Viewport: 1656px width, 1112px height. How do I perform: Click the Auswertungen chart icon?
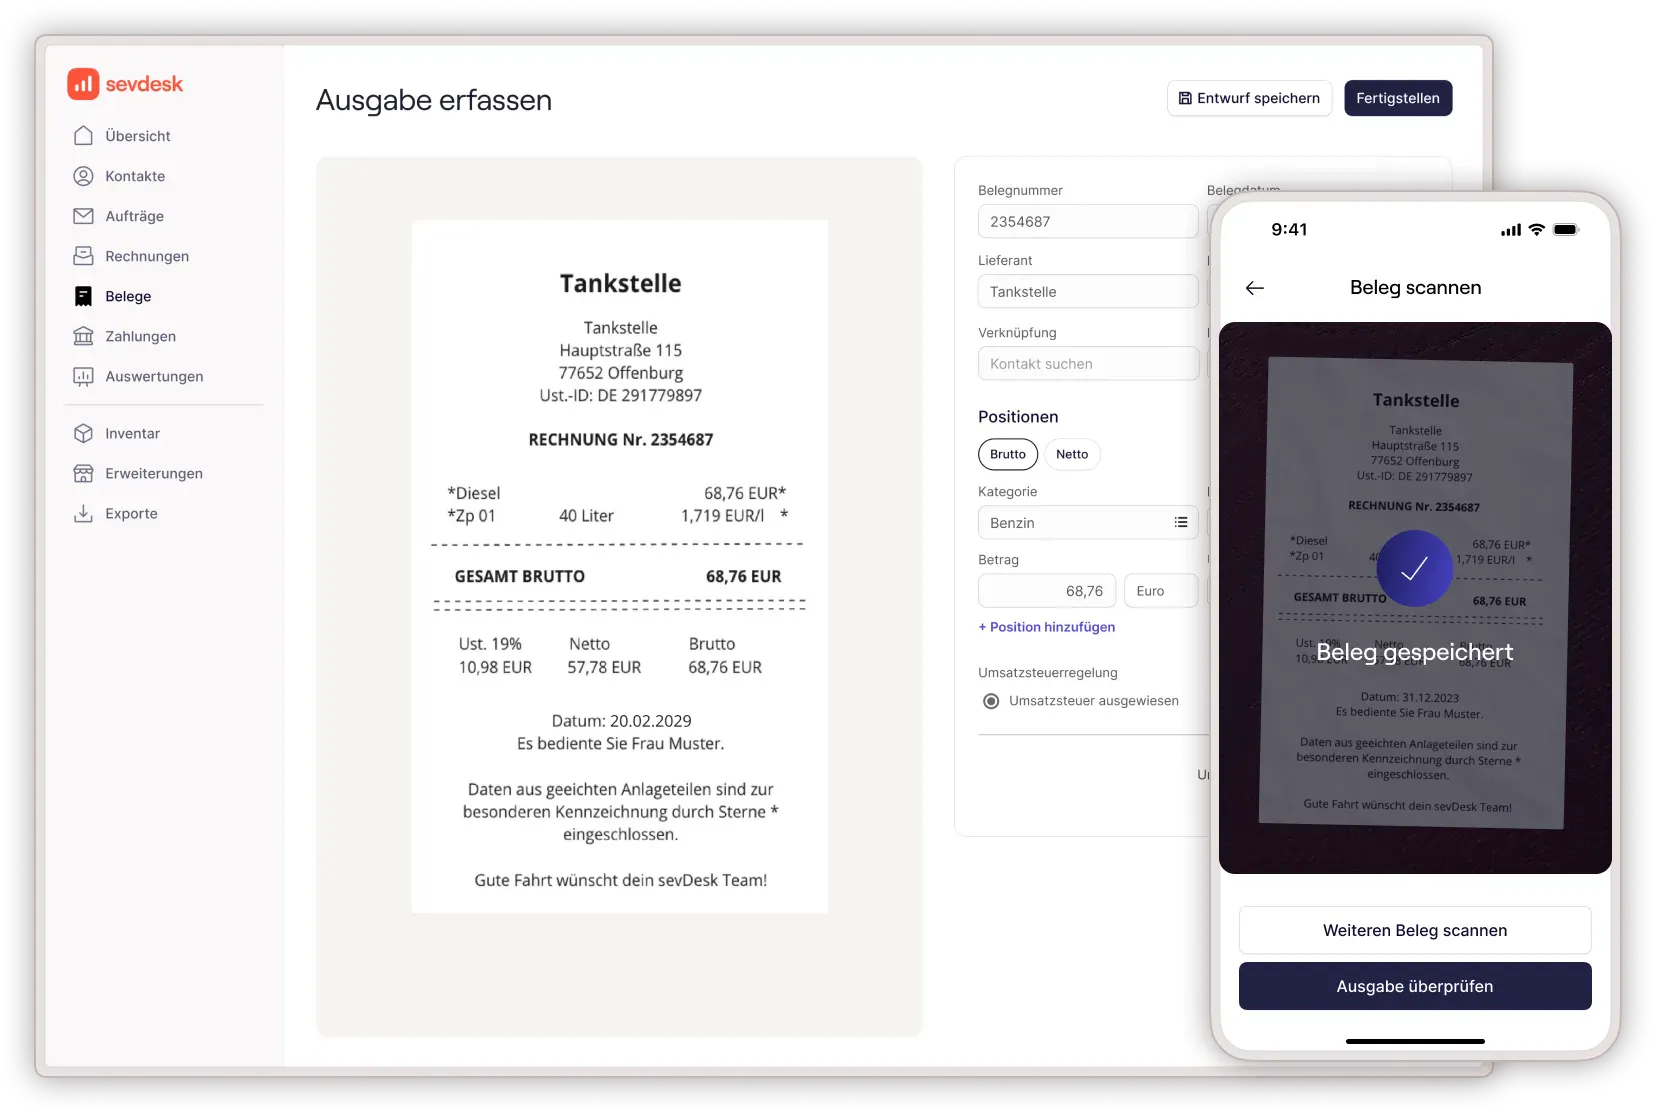(x=84, y=376)
